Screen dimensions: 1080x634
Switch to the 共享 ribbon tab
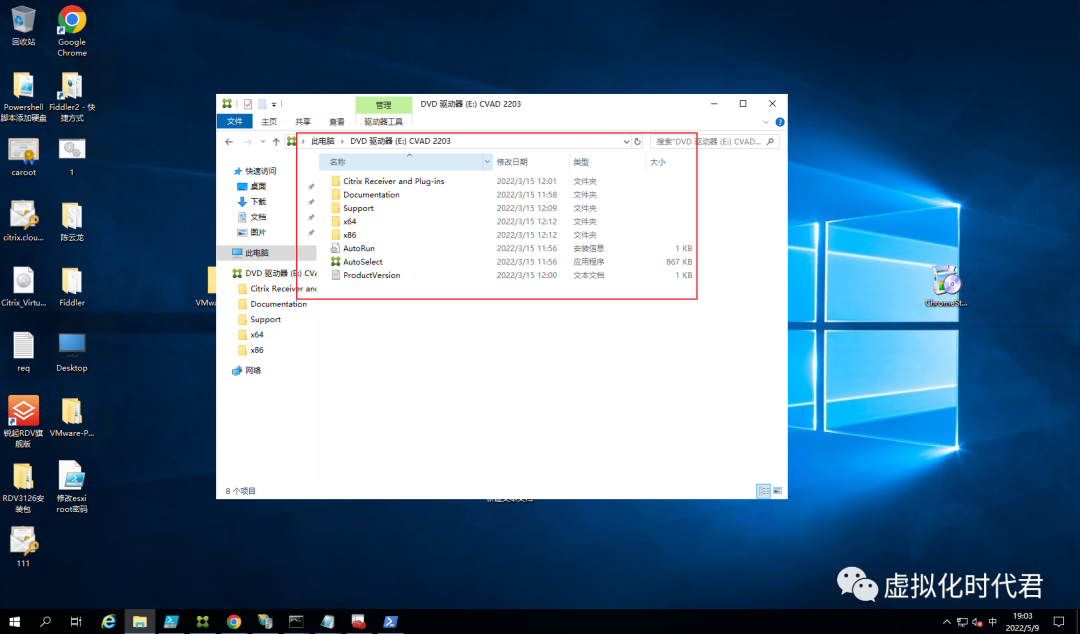[302, 122]
